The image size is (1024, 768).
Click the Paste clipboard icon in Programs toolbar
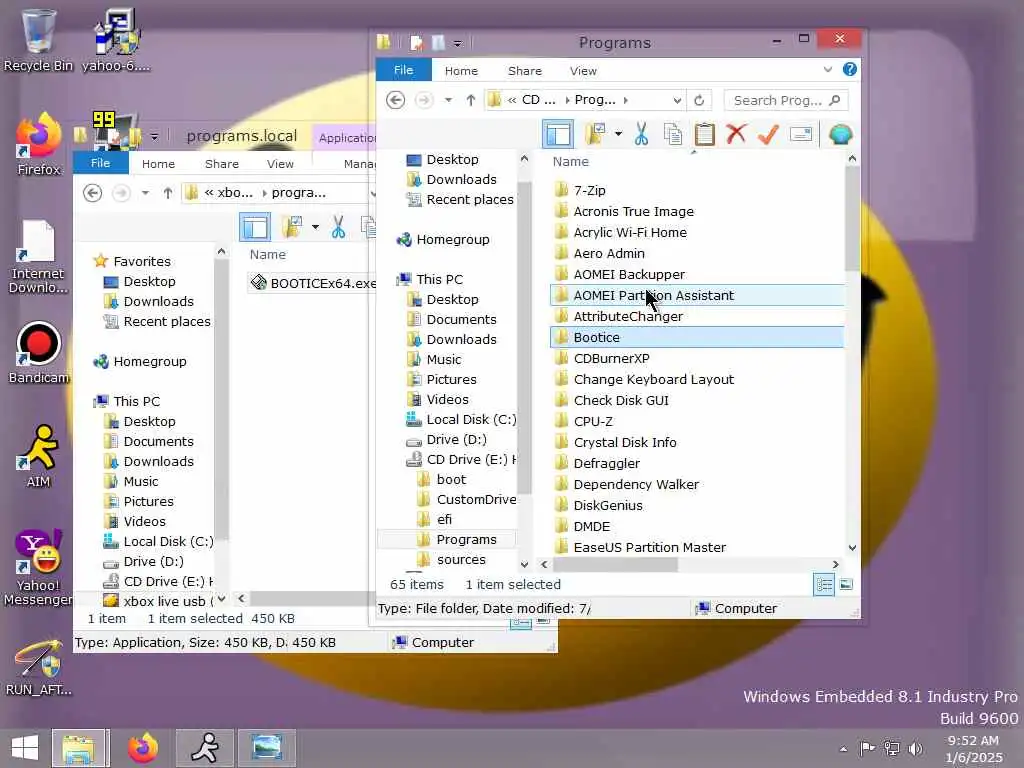704,135
